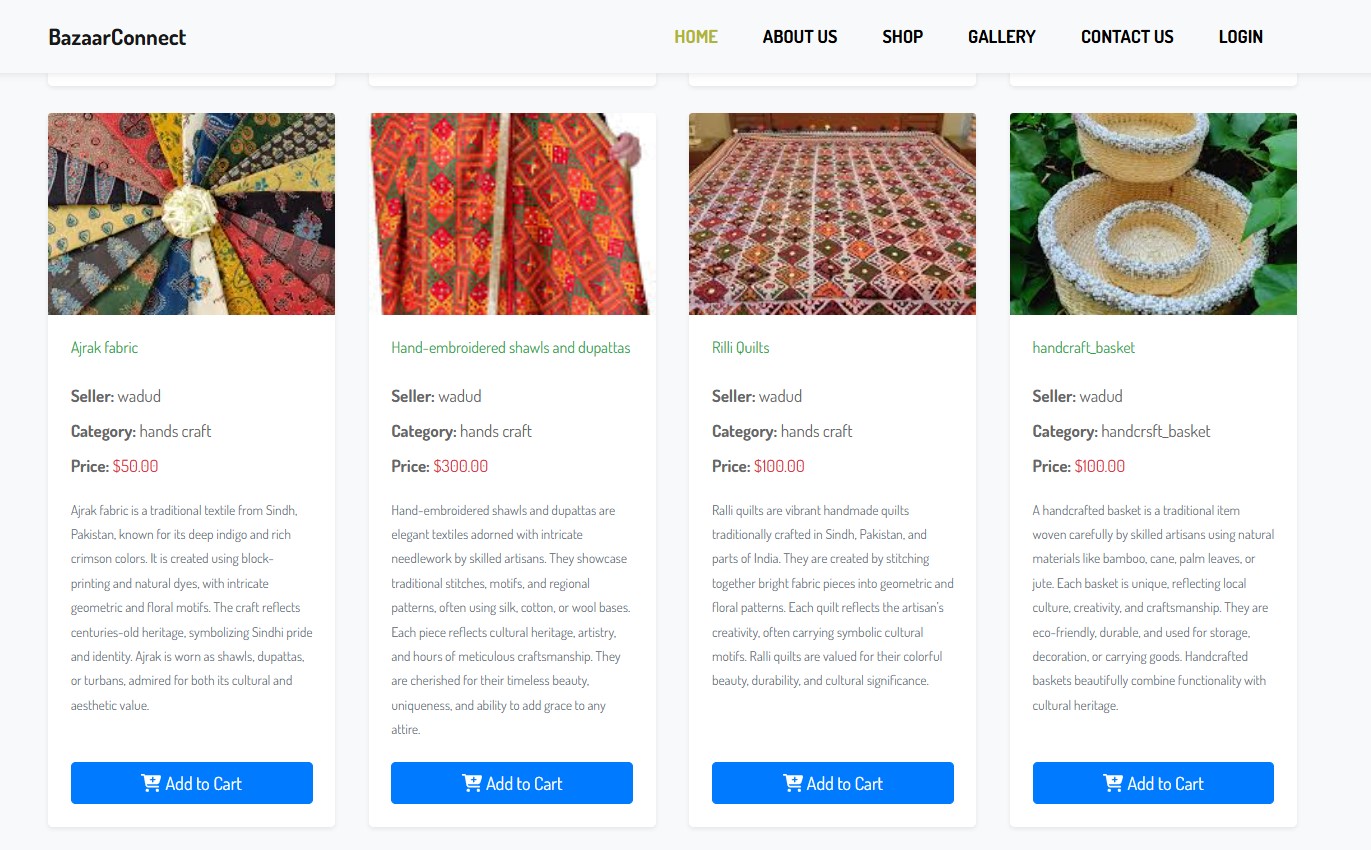Open the Shop page
The image size is (1371, 850).
902,37
